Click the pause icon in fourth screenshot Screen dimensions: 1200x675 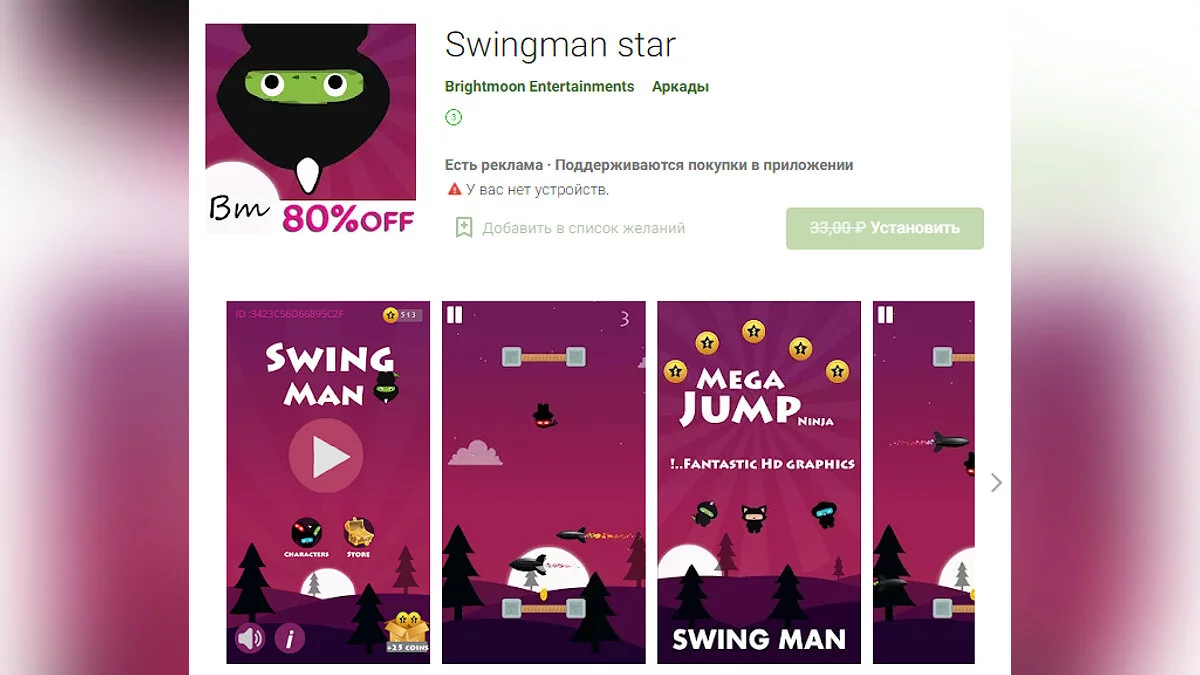[x=885, y=315]
